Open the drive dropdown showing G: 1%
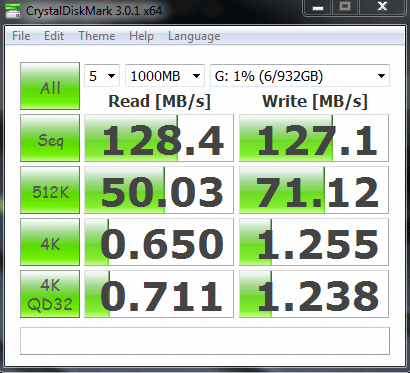Screen dimensions: 410x373 click(x=300, y=76)
